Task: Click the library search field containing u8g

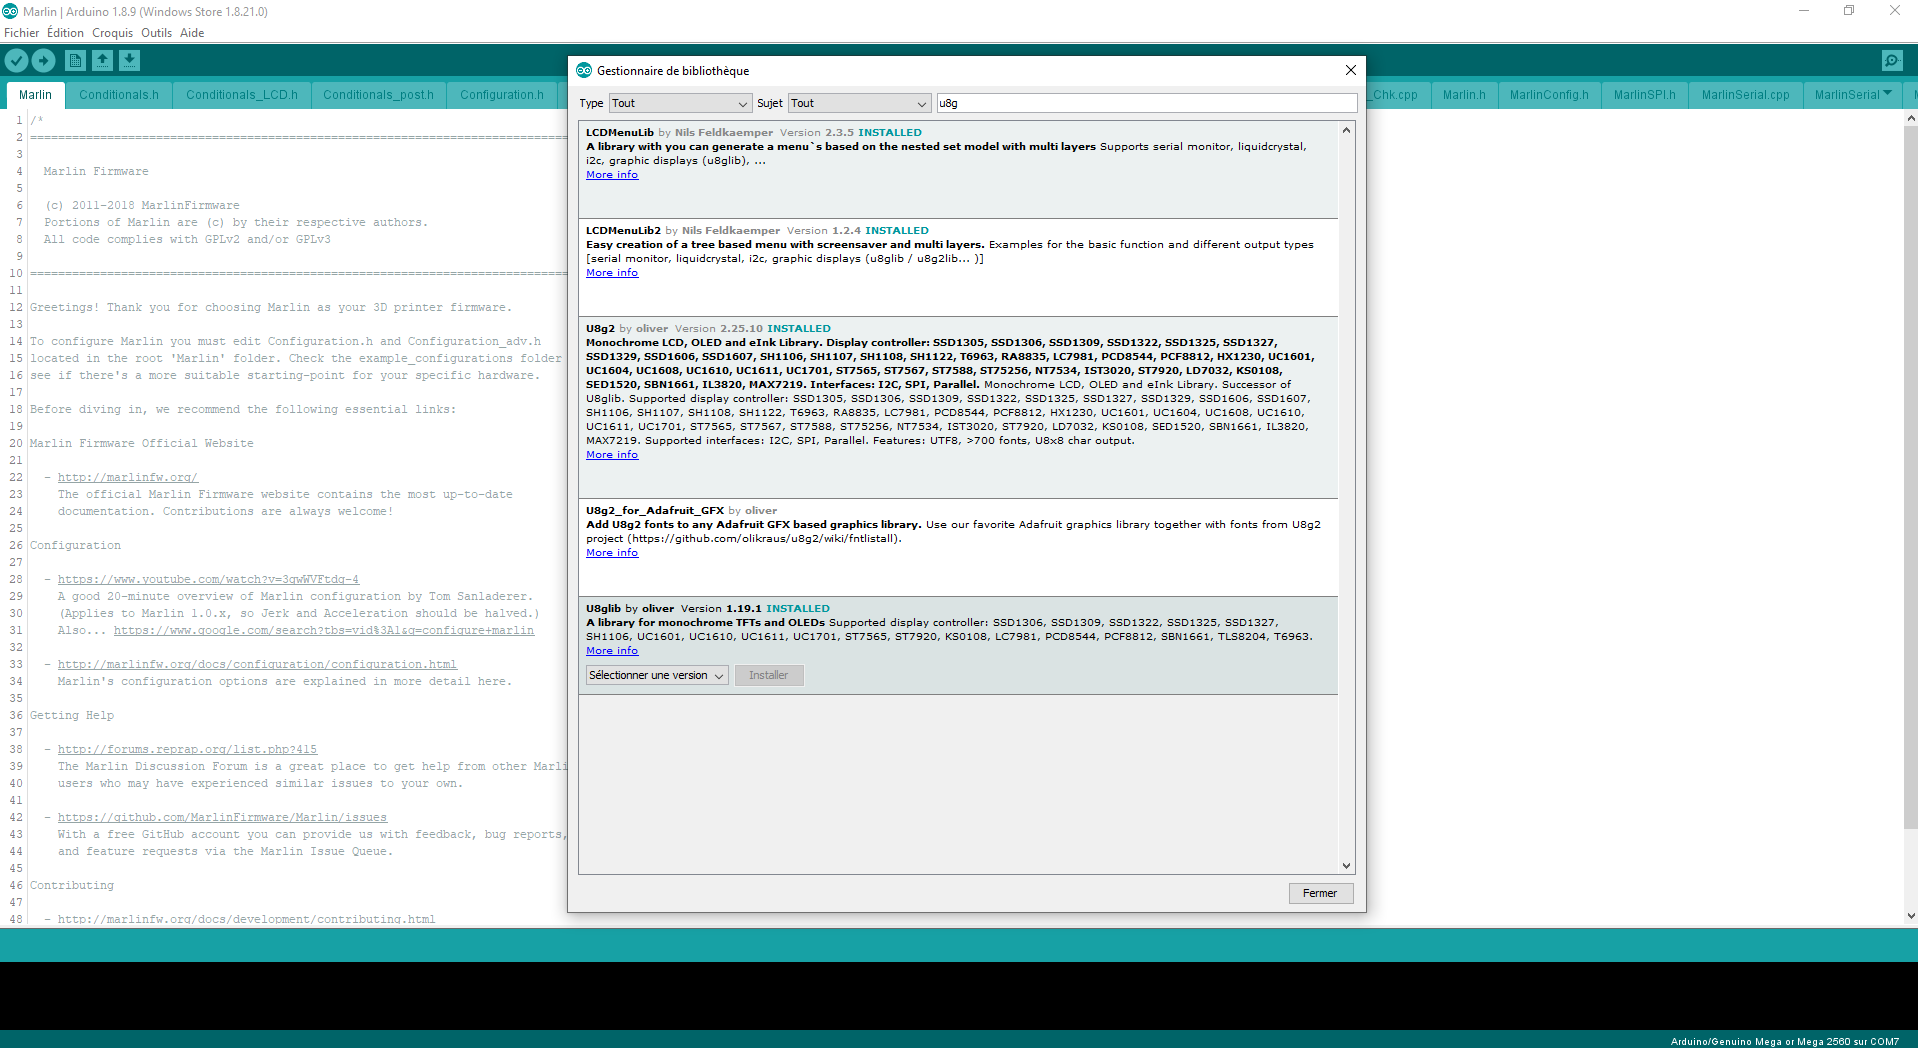Action: pos(1147,103)
